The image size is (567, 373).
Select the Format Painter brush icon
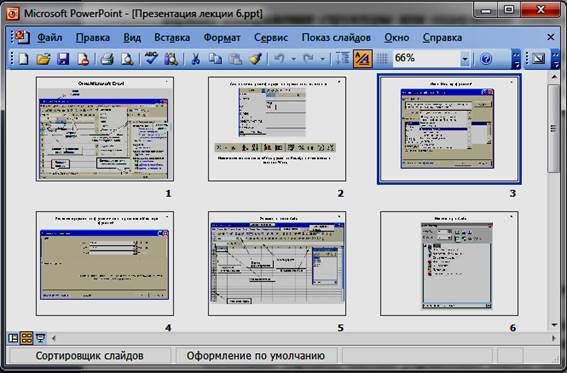(x=256, y=59)
